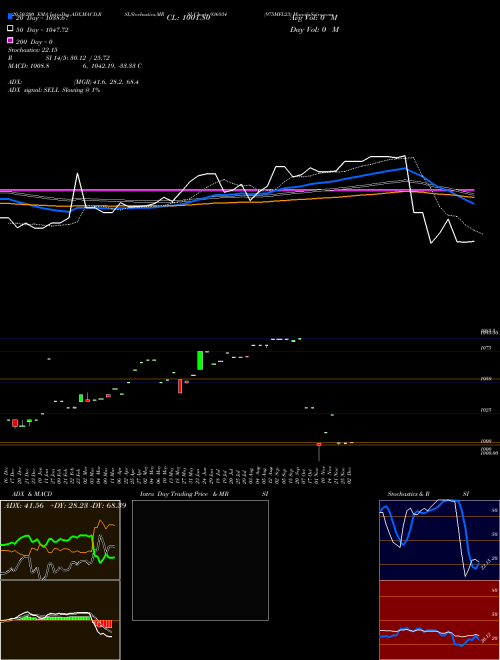500x660 pixels.
Task: Click the 'Intra Day Trading Price & MR' title
Action: [x=184, y=494]
